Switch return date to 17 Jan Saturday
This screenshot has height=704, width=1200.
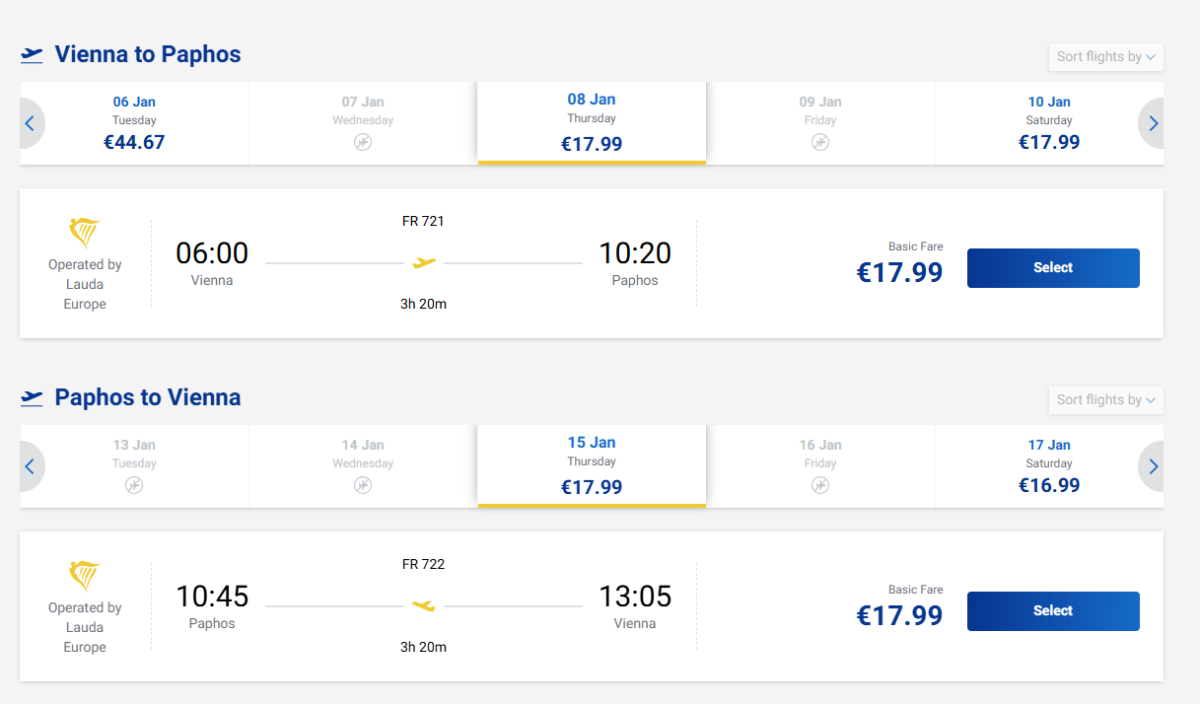click(x=1049, y=466)
